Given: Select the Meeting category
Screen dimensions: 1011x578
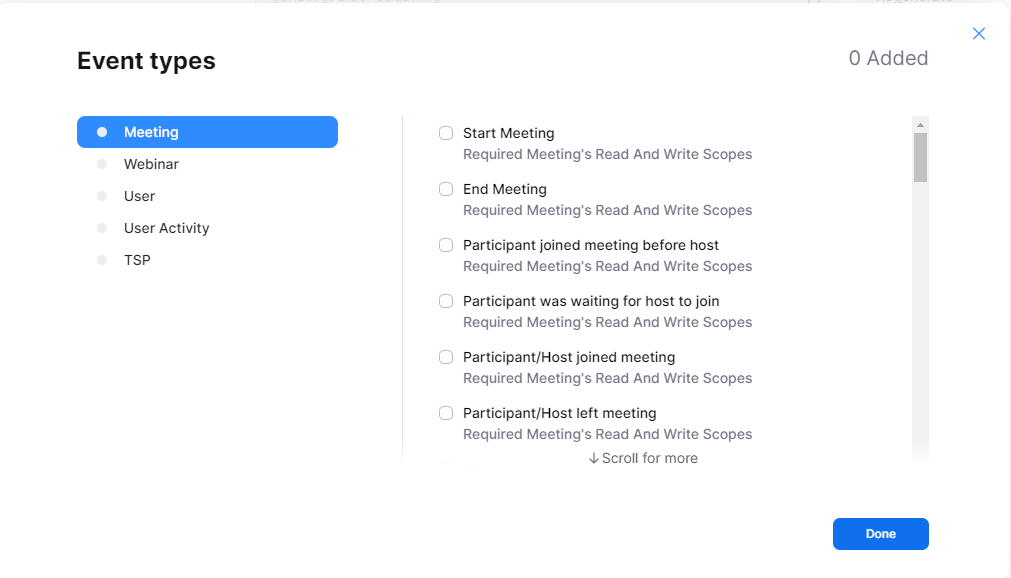Looking at the screenshot, I should [207, 132].
